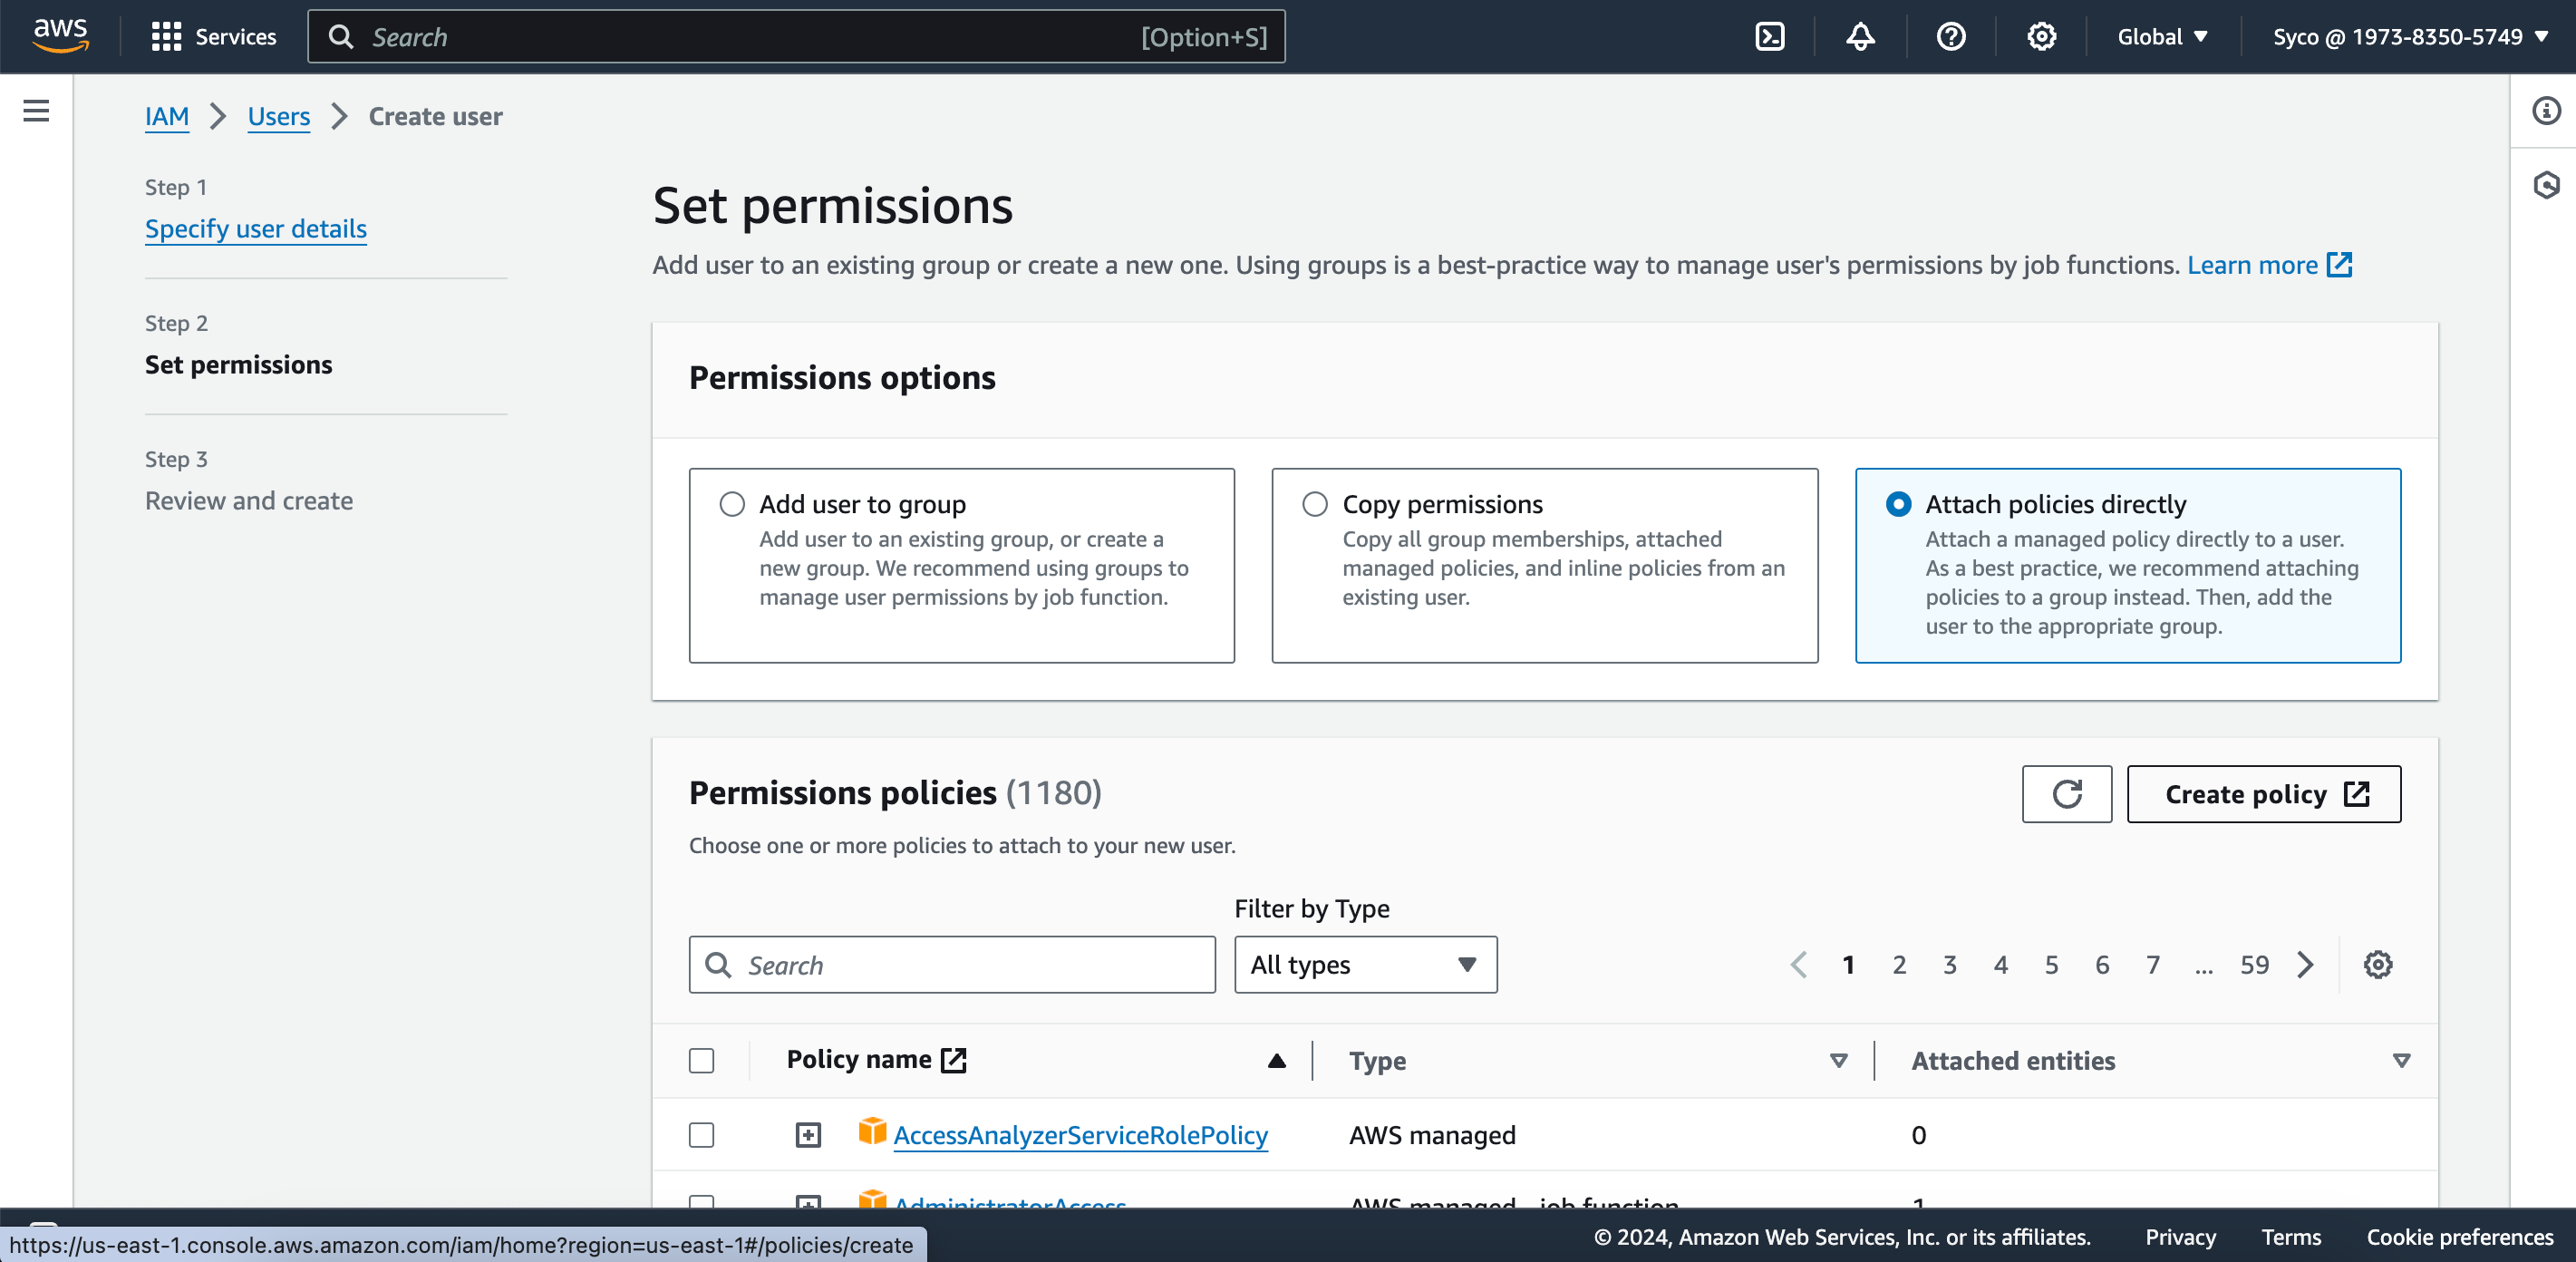Click the help question mark icon
Viewport: 2576px width, 1262px height.
[x=1950, y=37]
